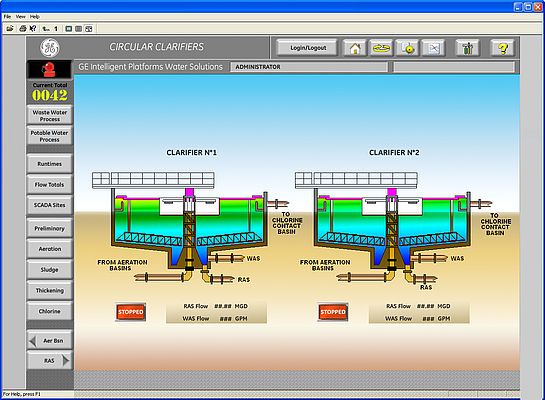Click the WAS Flow value for Clarifier N°2

428,318
